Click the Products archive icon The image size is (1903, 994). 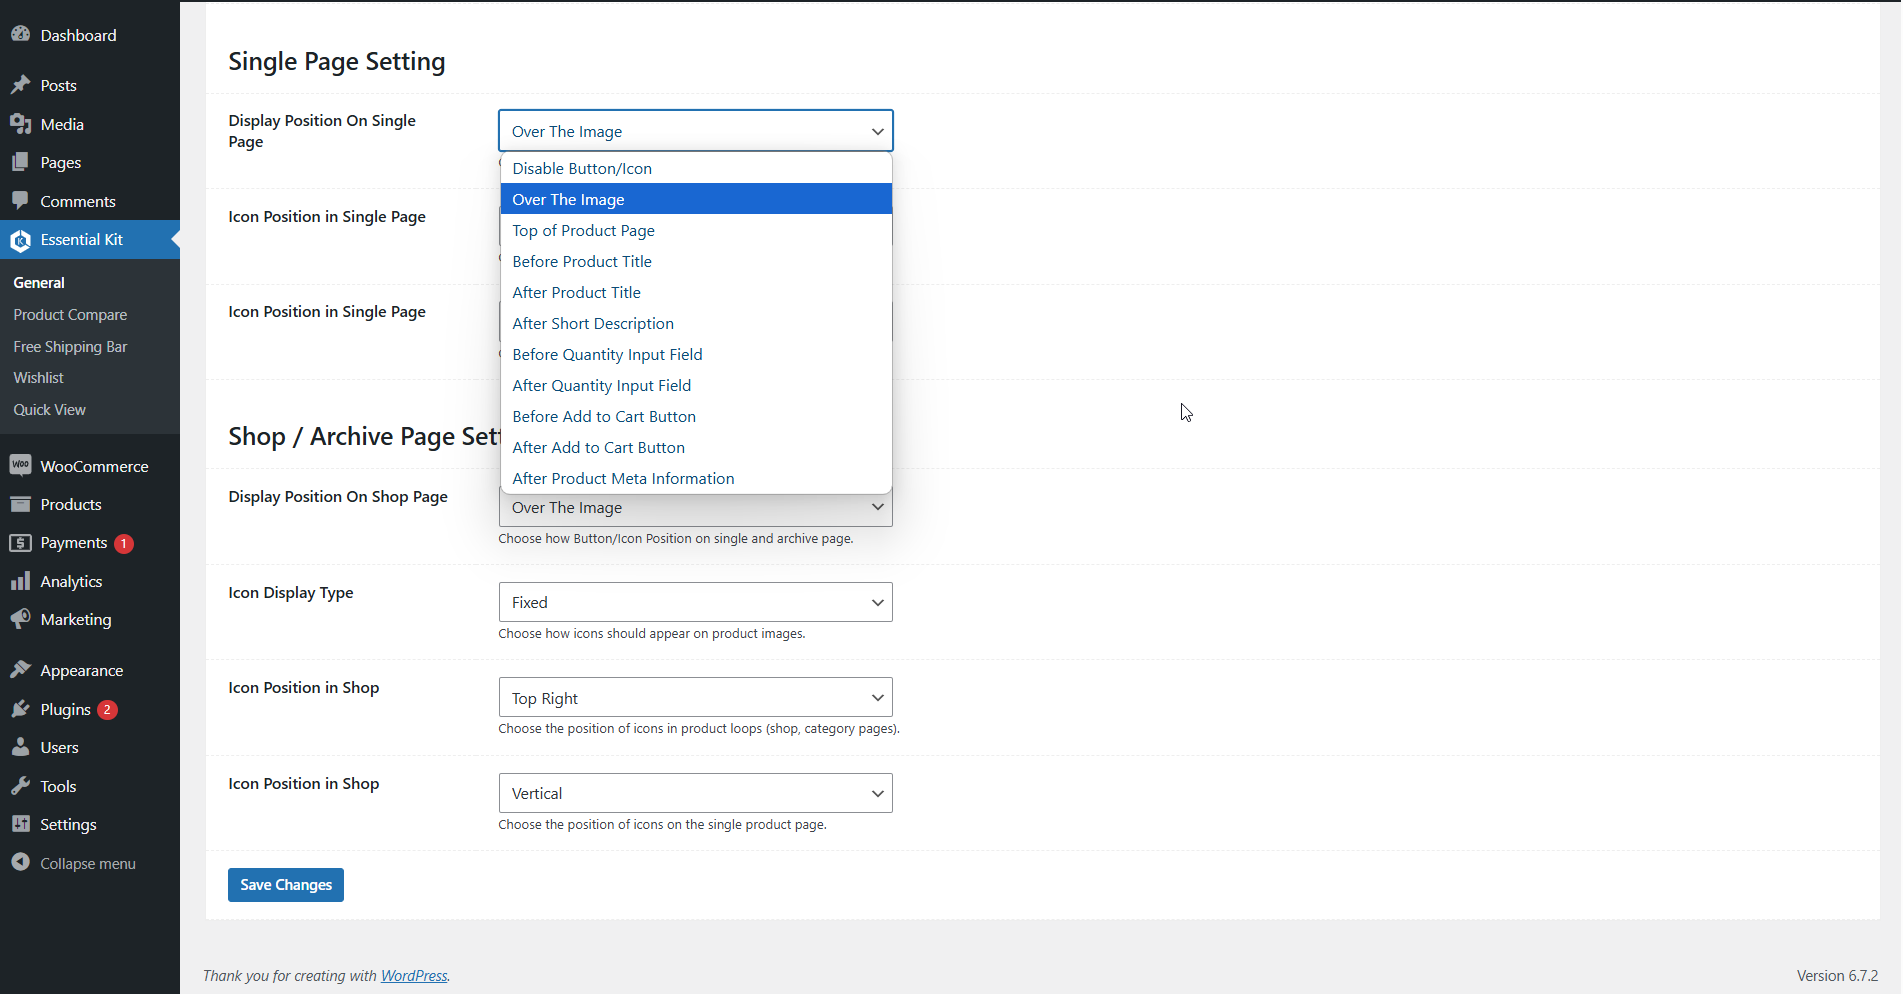pyautogui.click(x=20, y=504)
